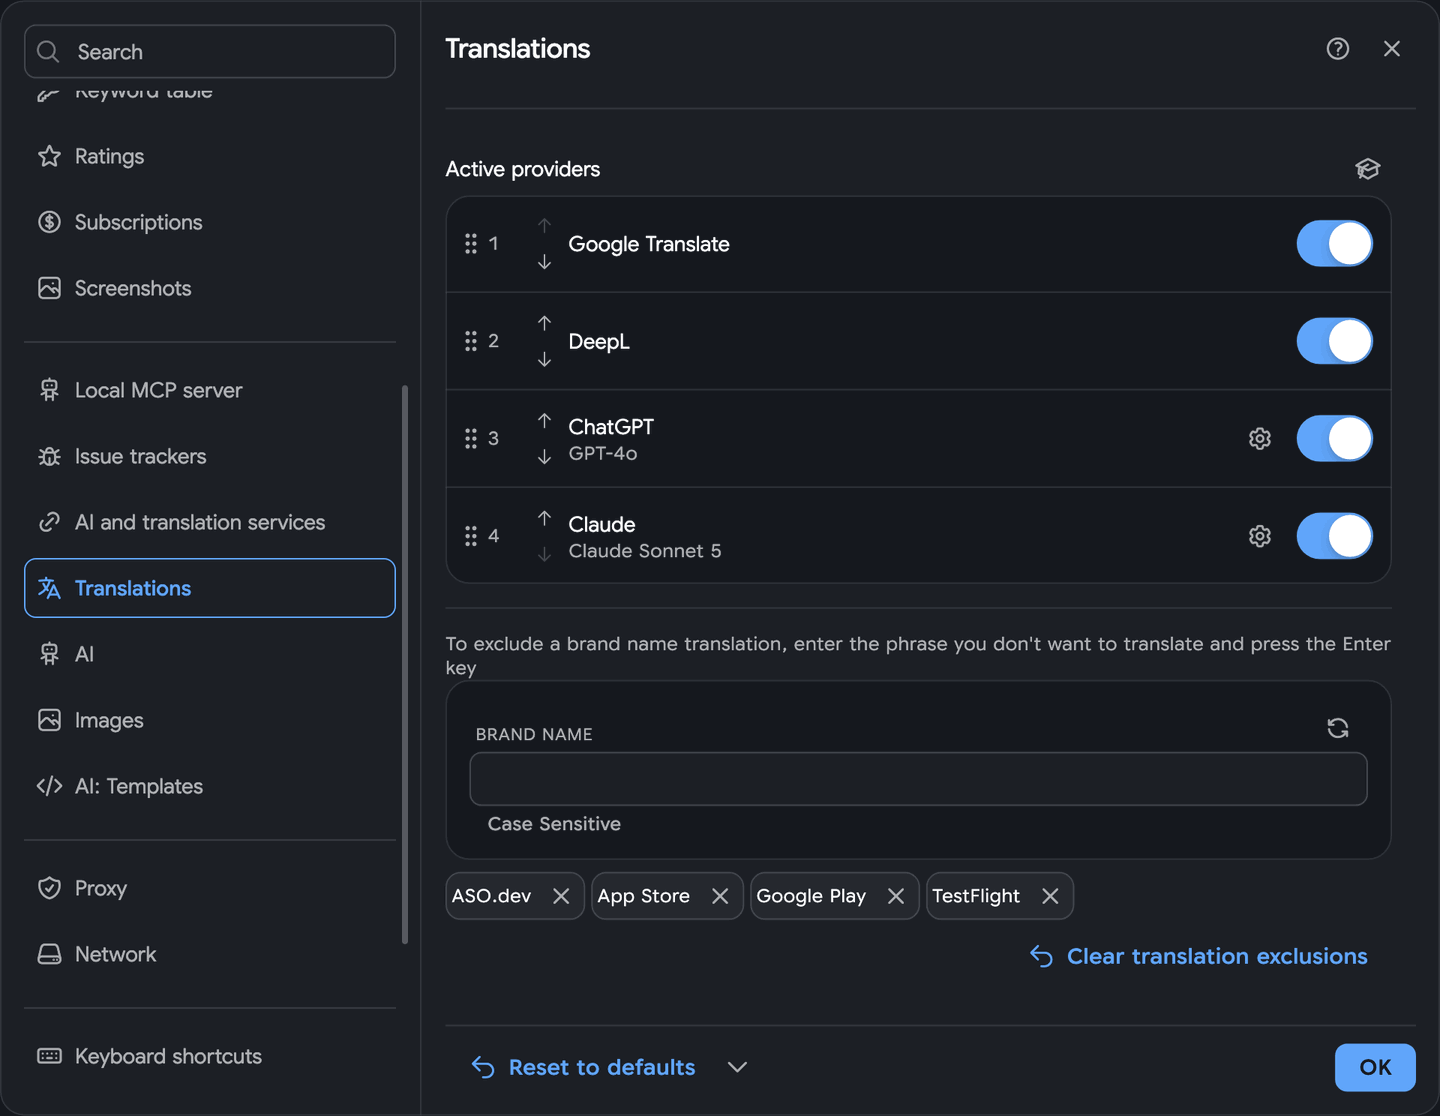The height and width of the screenshot is (1116, 1440).
Task: Move ChatGPT down with arrow
Action: (x=544, y=457)
